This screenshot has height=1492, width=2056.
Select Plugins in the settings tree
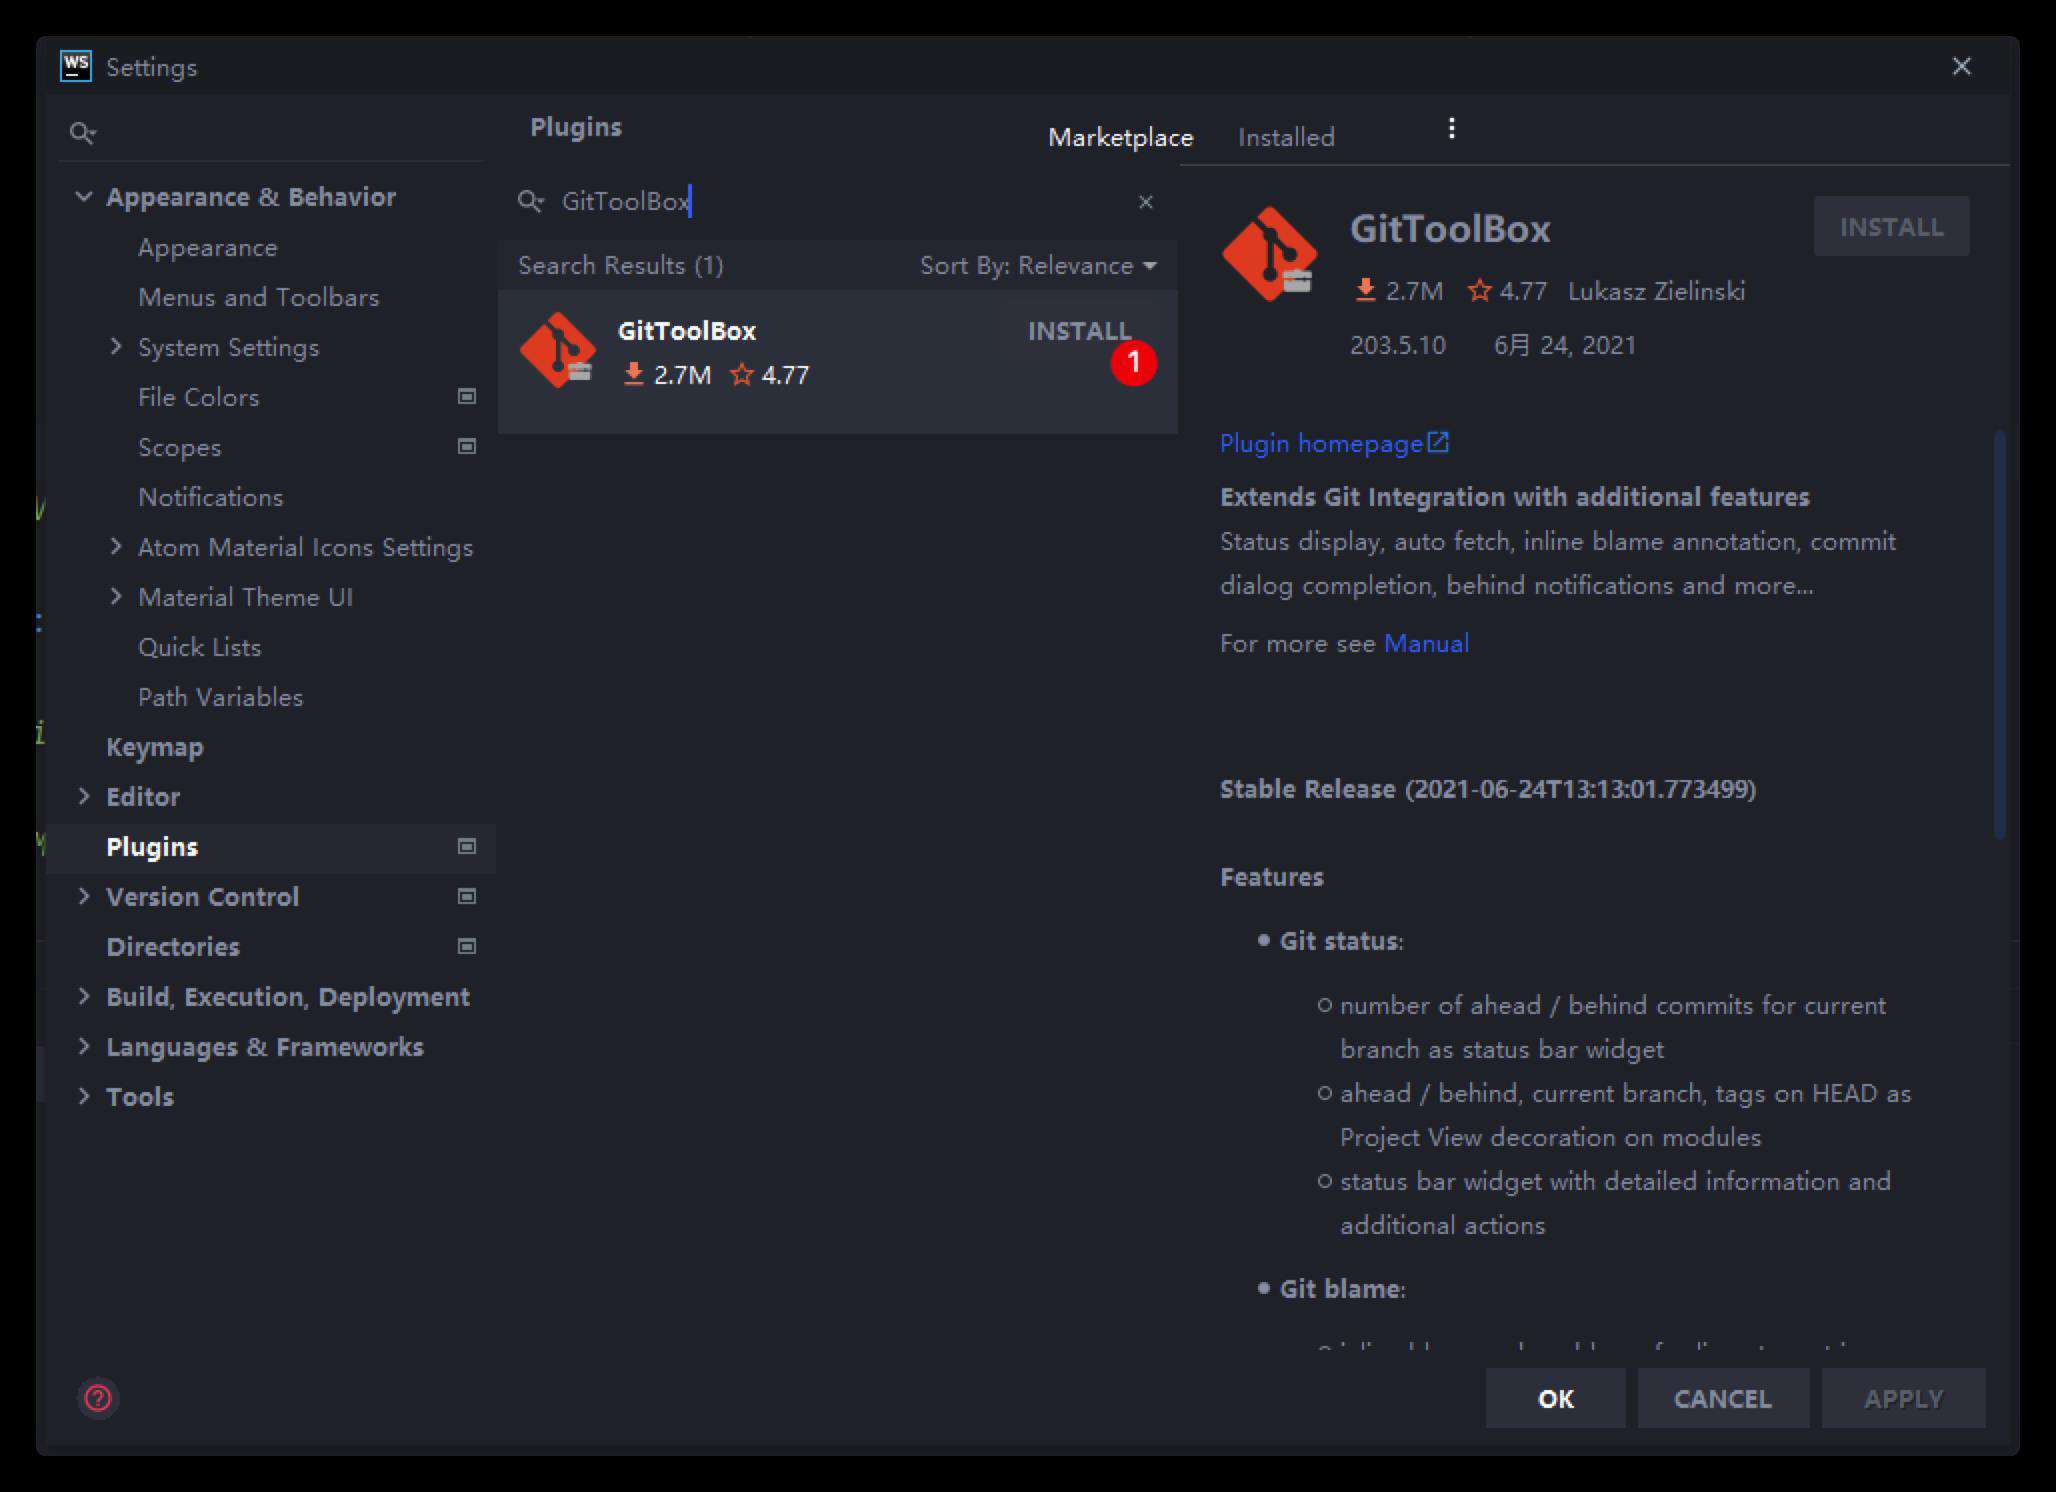tap(152, 847)
